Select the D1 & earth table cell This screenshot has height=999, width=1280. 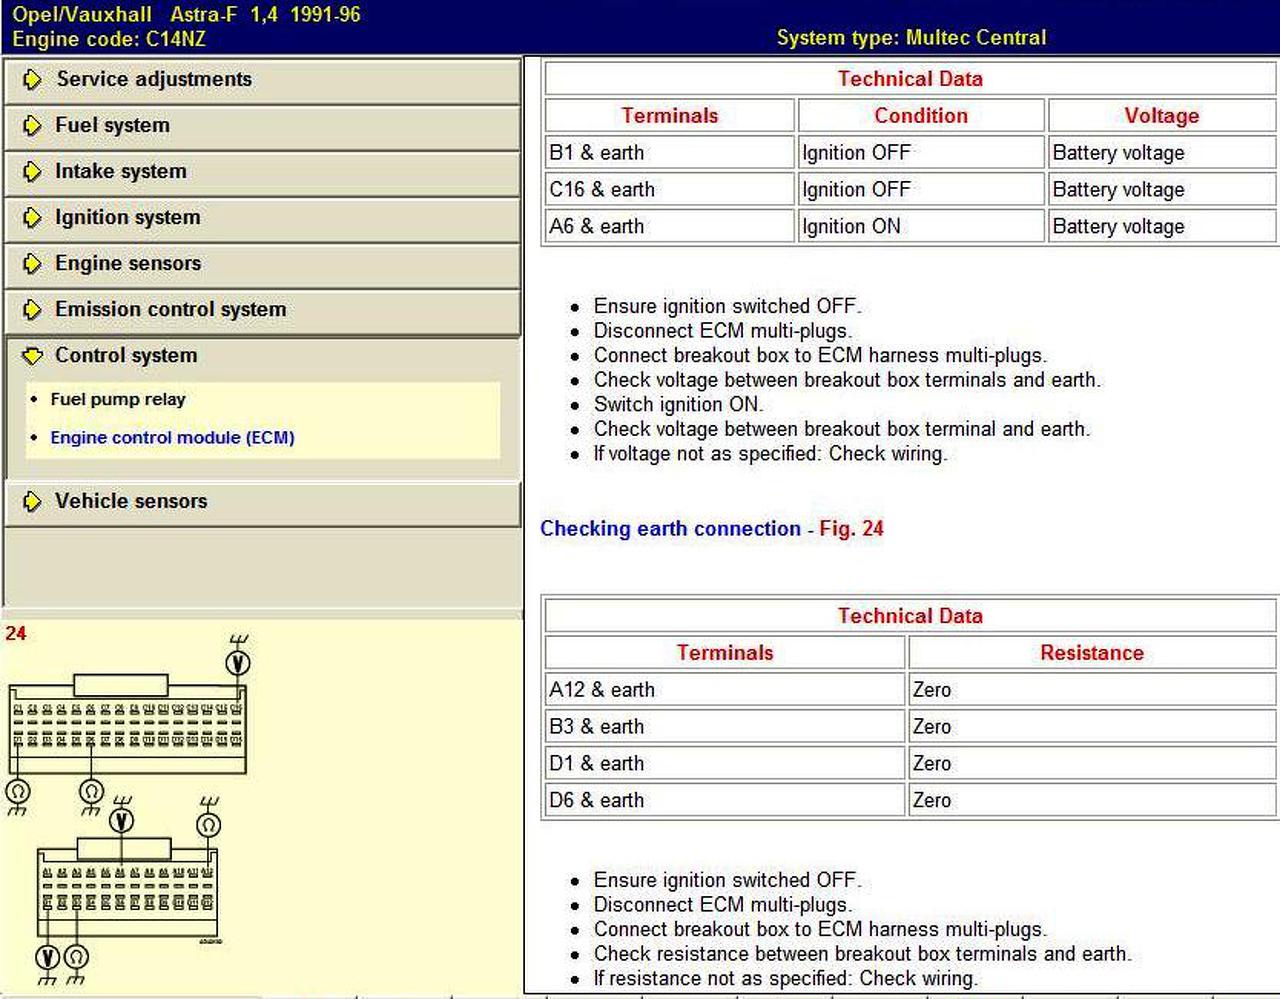click(x=725, y=764)
